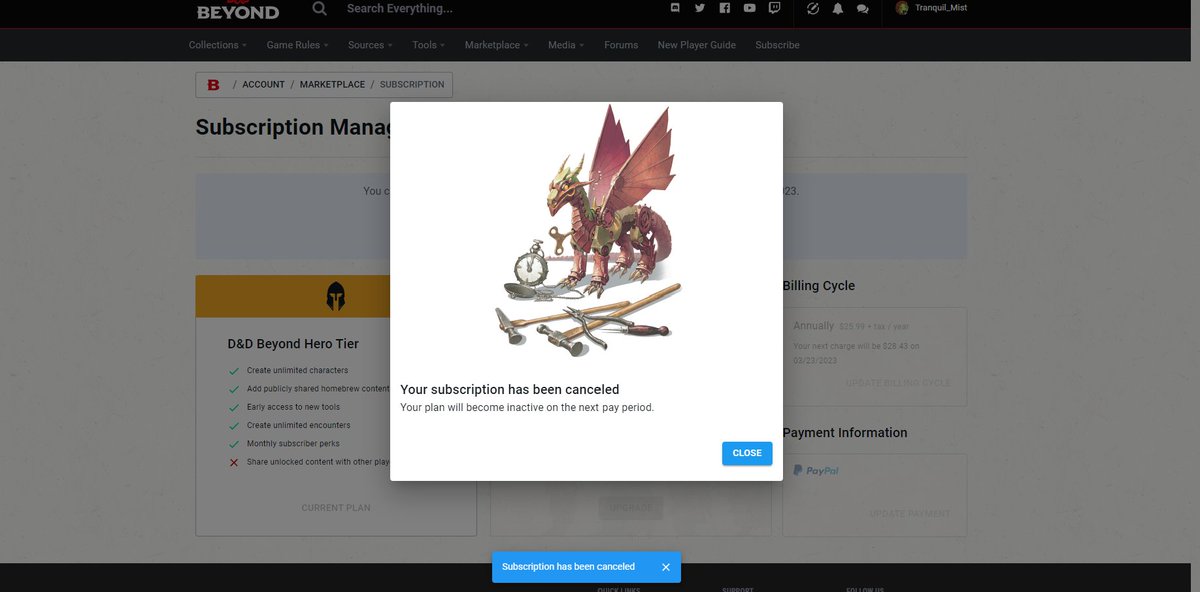This screenshot has height=592, width=1200.
Task: Open the Twitch social link icon
Action: coord(774,8)
